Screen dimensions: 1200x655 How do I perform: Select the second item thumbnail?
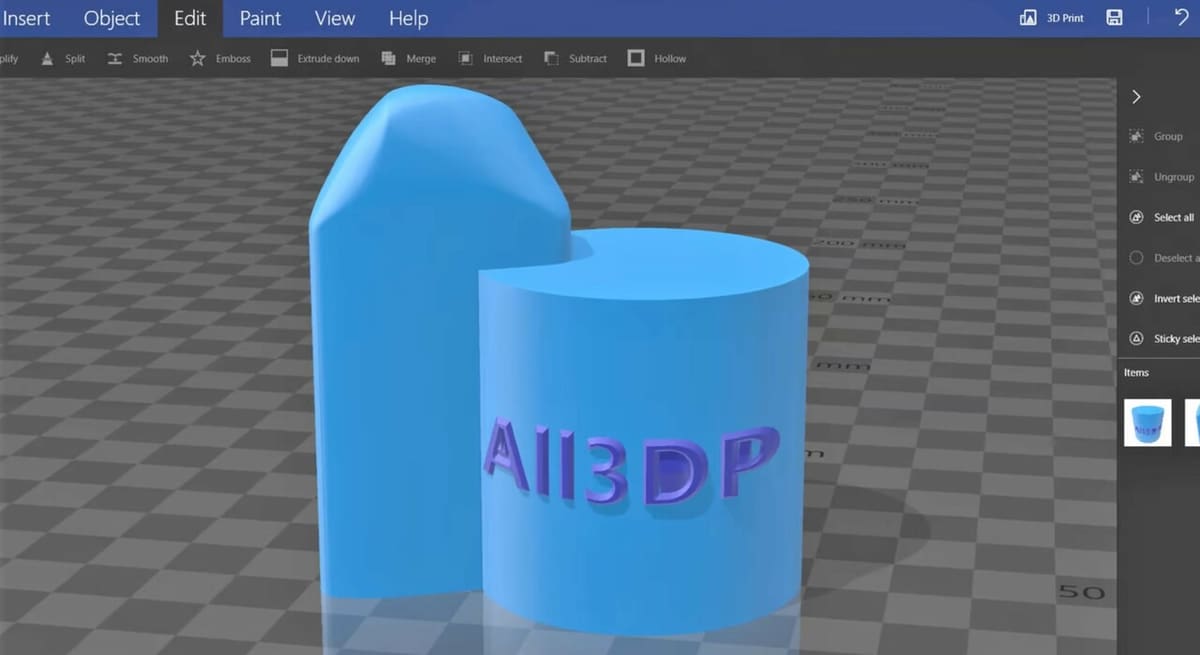click(x=1192, y=423)
